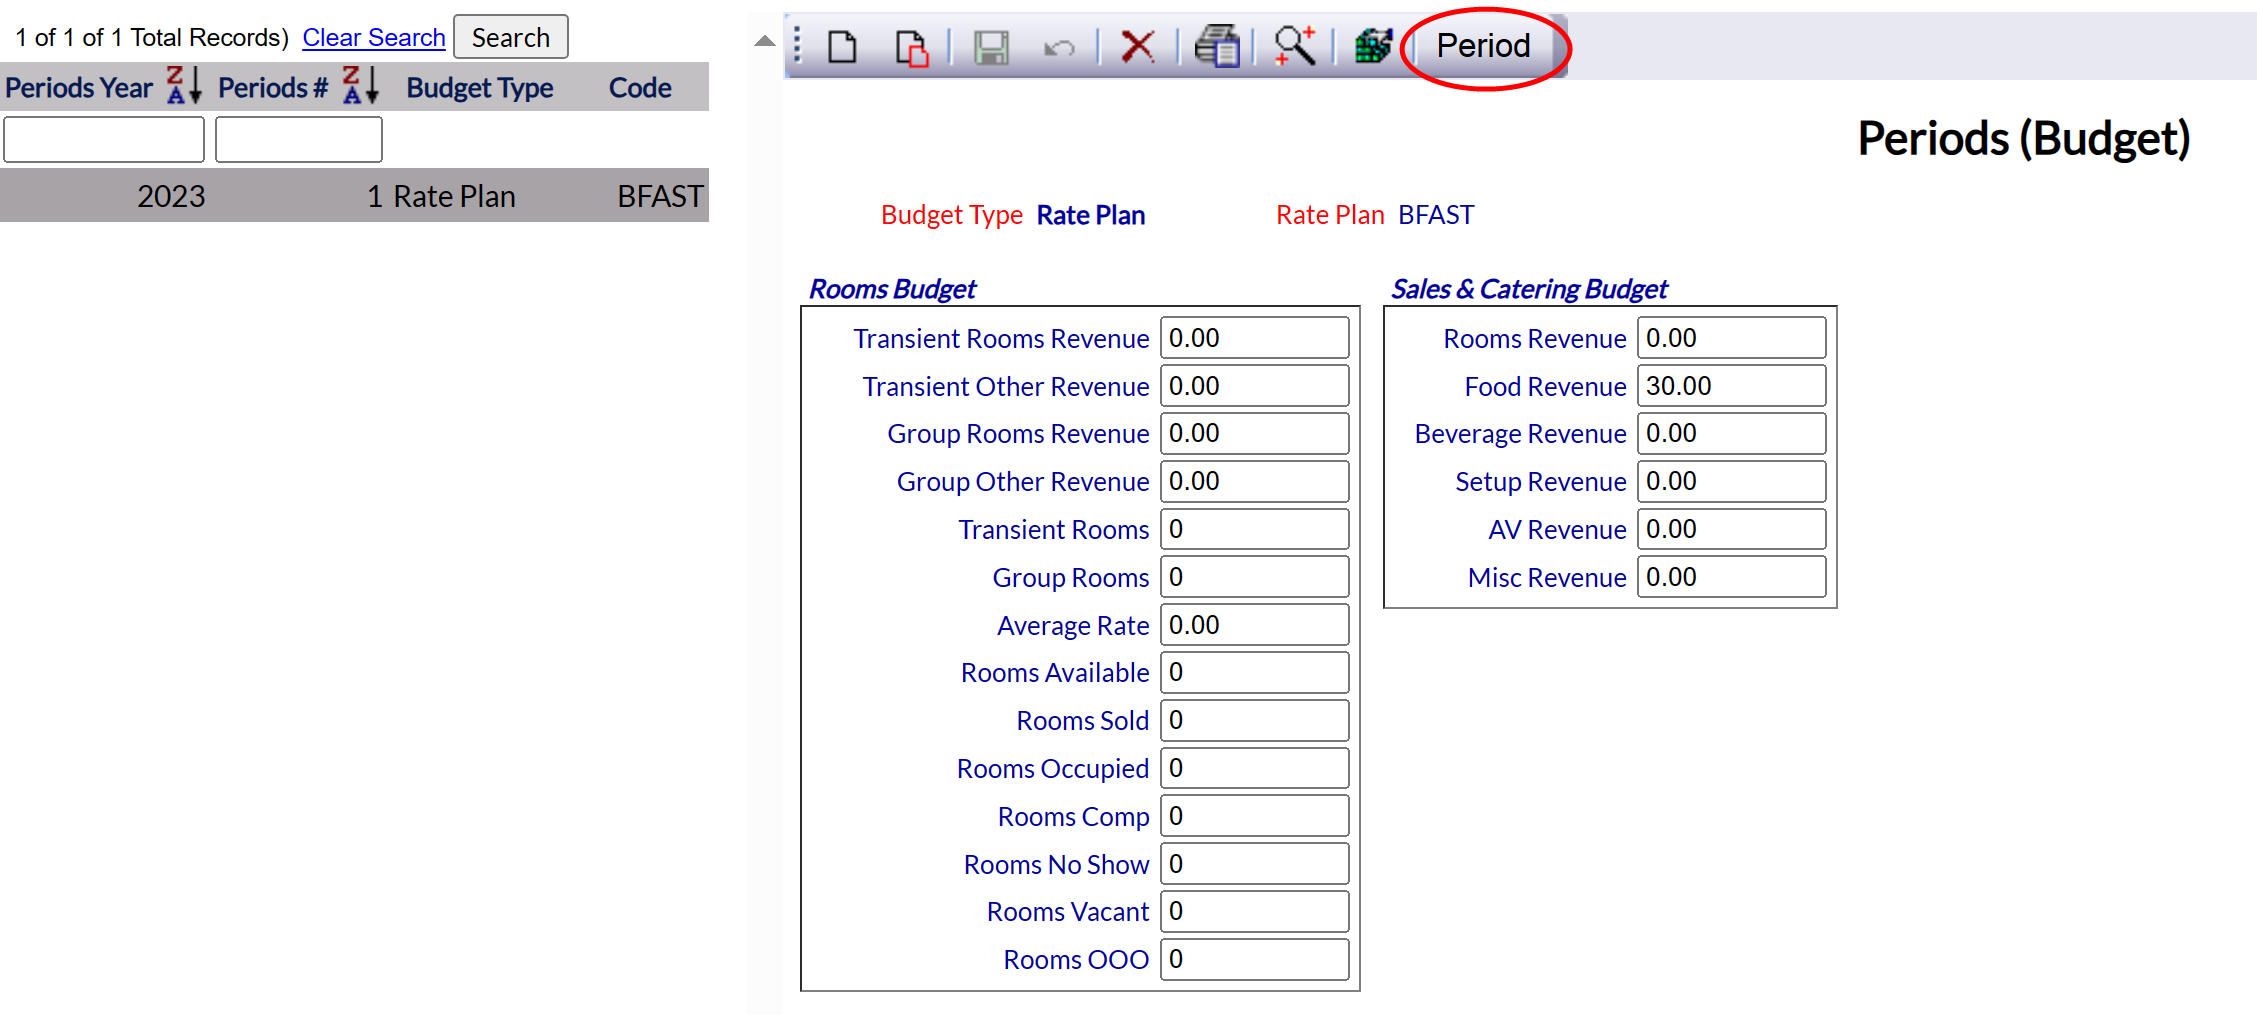Click the magnifying glass Find icon
The width and height of the screenshot is (2257, 1015).
(x=1294, y=46)
